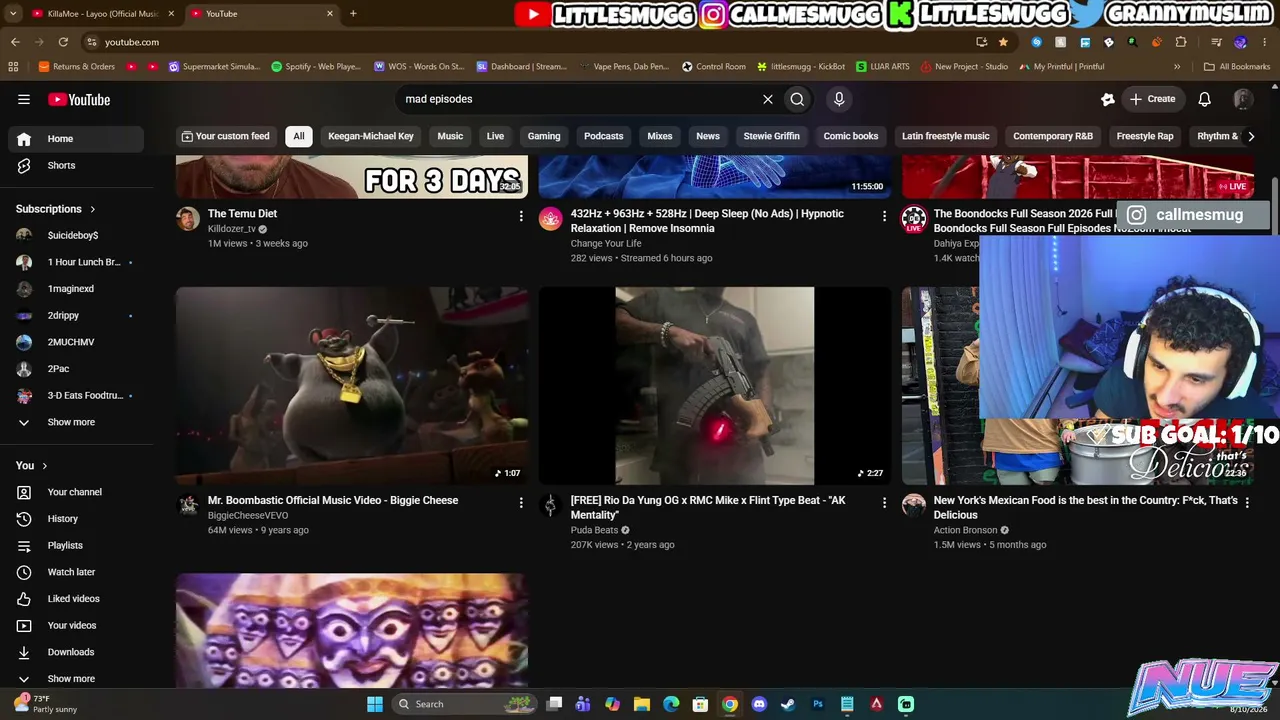Open Steam from the taskbar
This screenshot has height=720, width=1280.
pos(788,704)
